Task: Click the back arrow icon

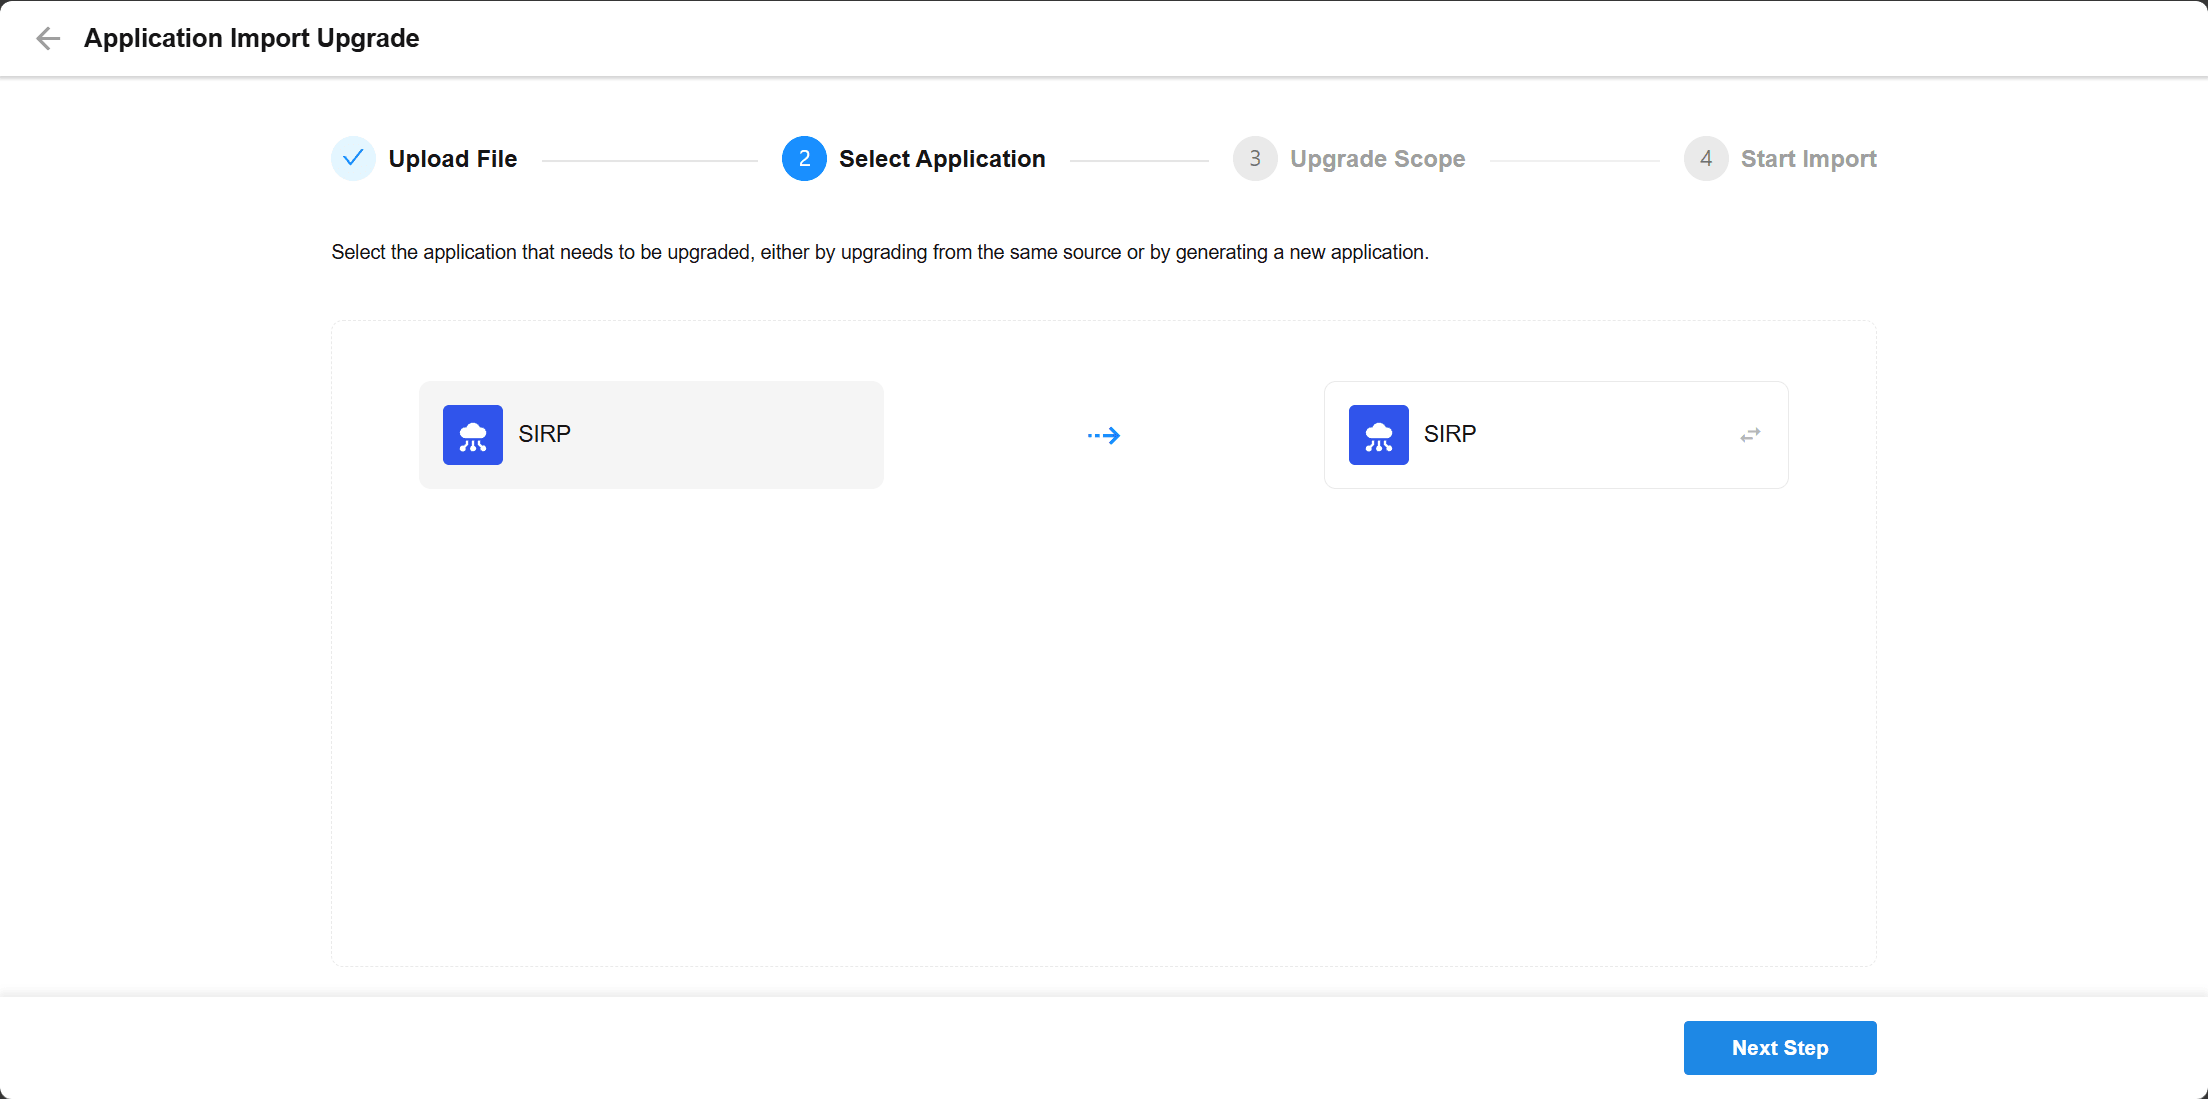Action: [x=47, y=38]
